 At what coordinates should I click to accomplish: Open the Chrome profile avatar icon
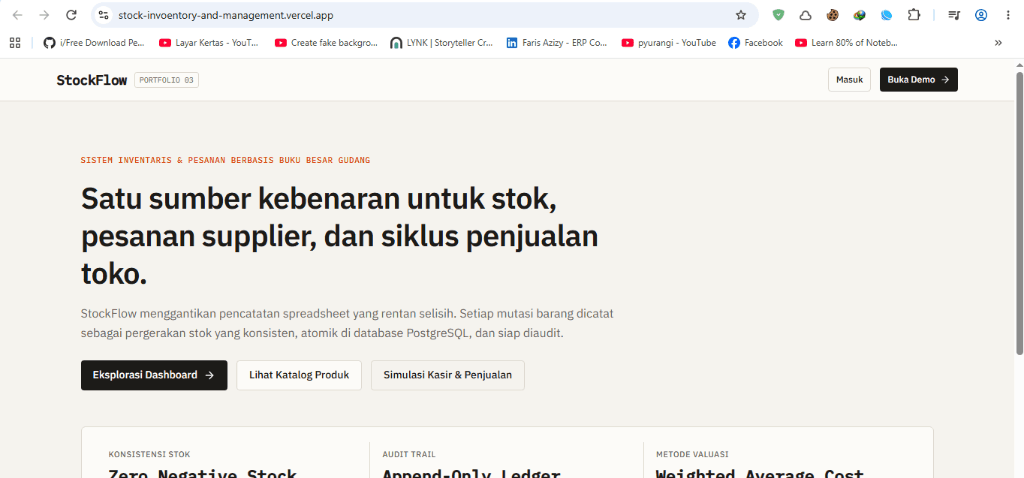point(981,15)
